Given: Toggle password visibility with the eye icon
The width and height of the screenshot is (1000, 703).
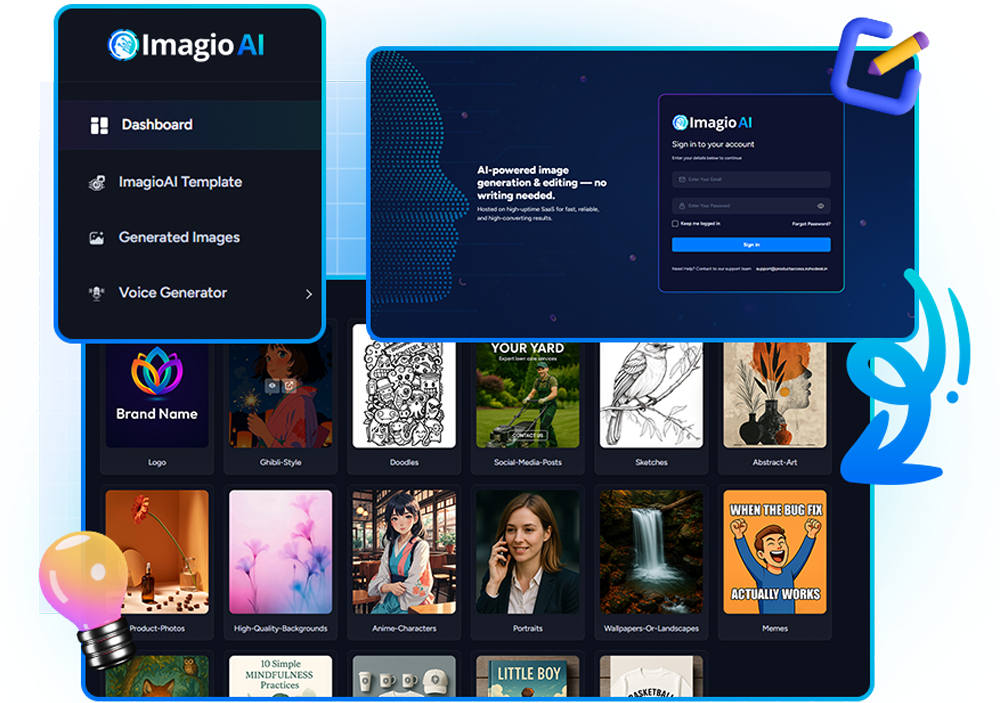Looking at the screenshot, I should click(821, 205).
